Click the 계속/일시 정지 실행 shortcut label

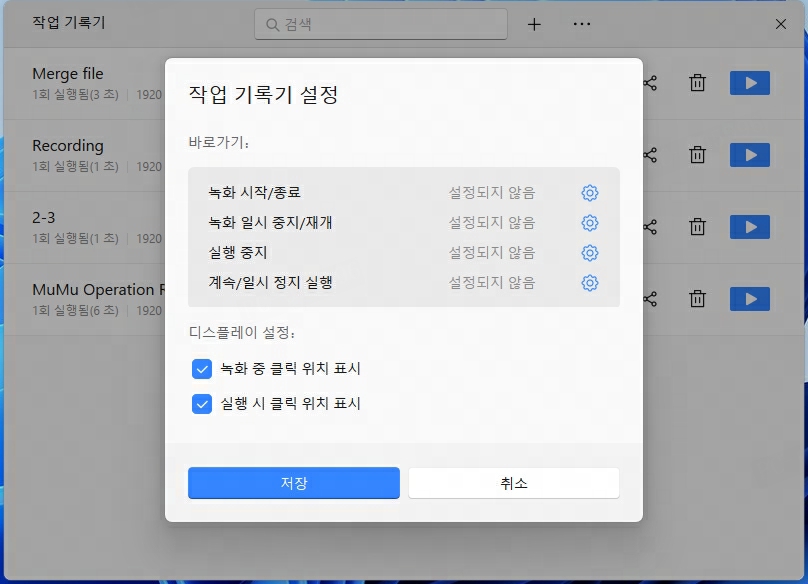pyautogui.click(x=270, y=282)
